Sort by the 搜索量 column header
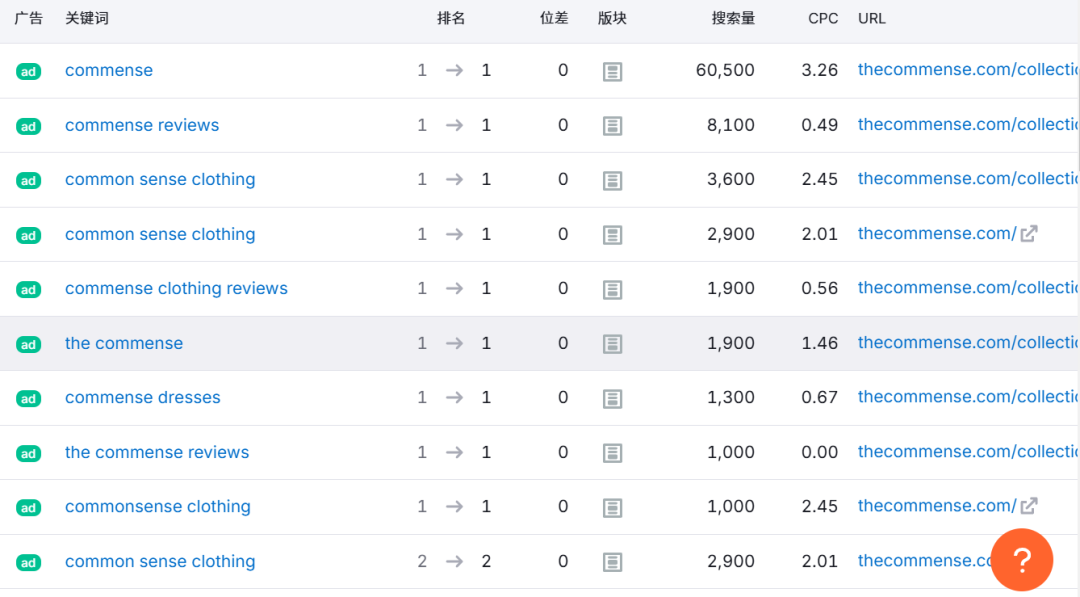Image resolution: width=1080 pixels, height=597 pixels. (x=734, y=18)
